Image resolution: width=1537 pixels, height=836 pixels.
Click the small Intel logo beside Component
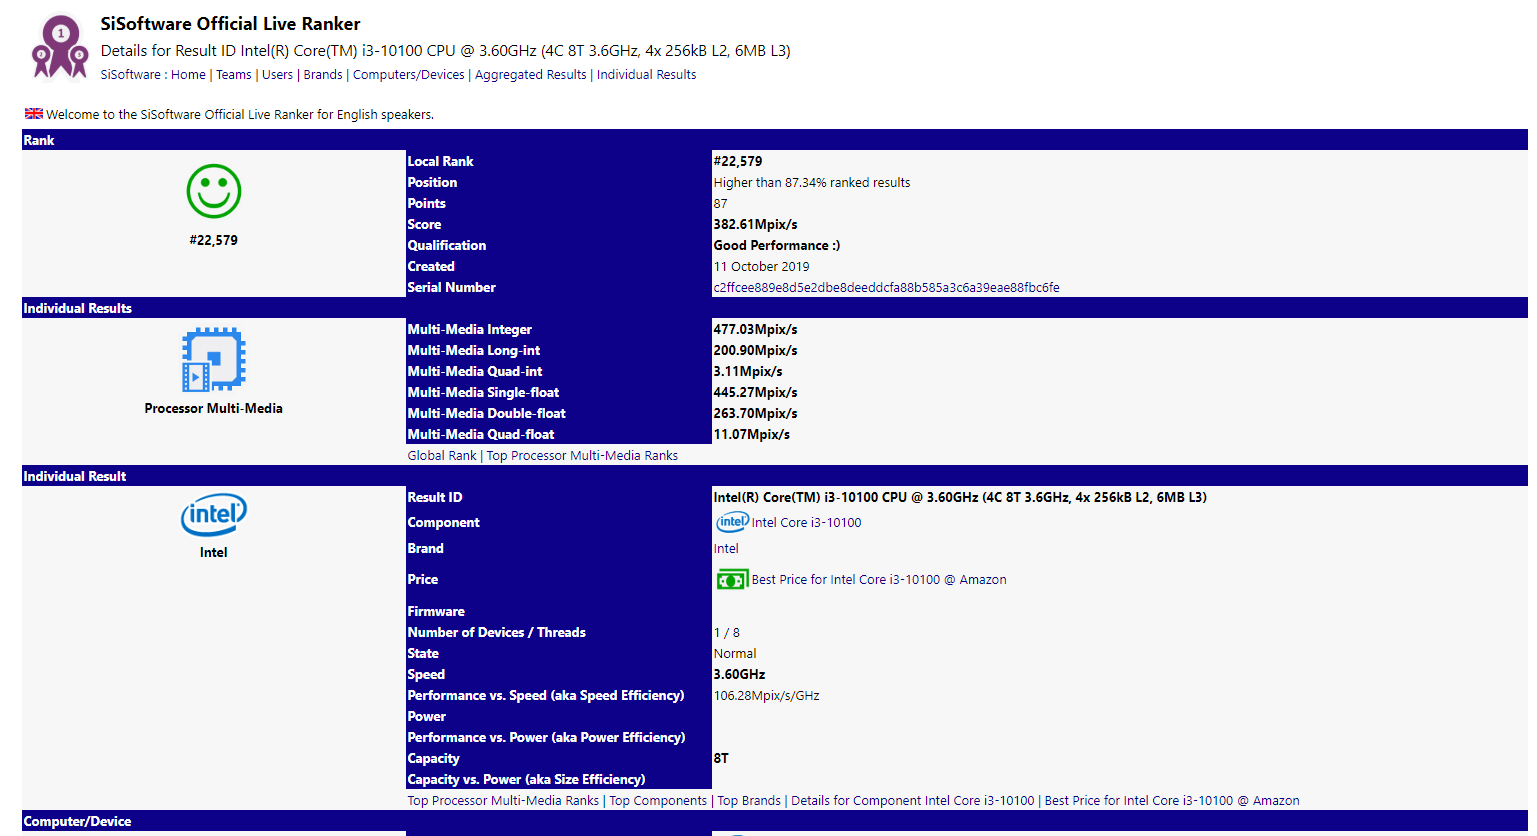[732, 522]
